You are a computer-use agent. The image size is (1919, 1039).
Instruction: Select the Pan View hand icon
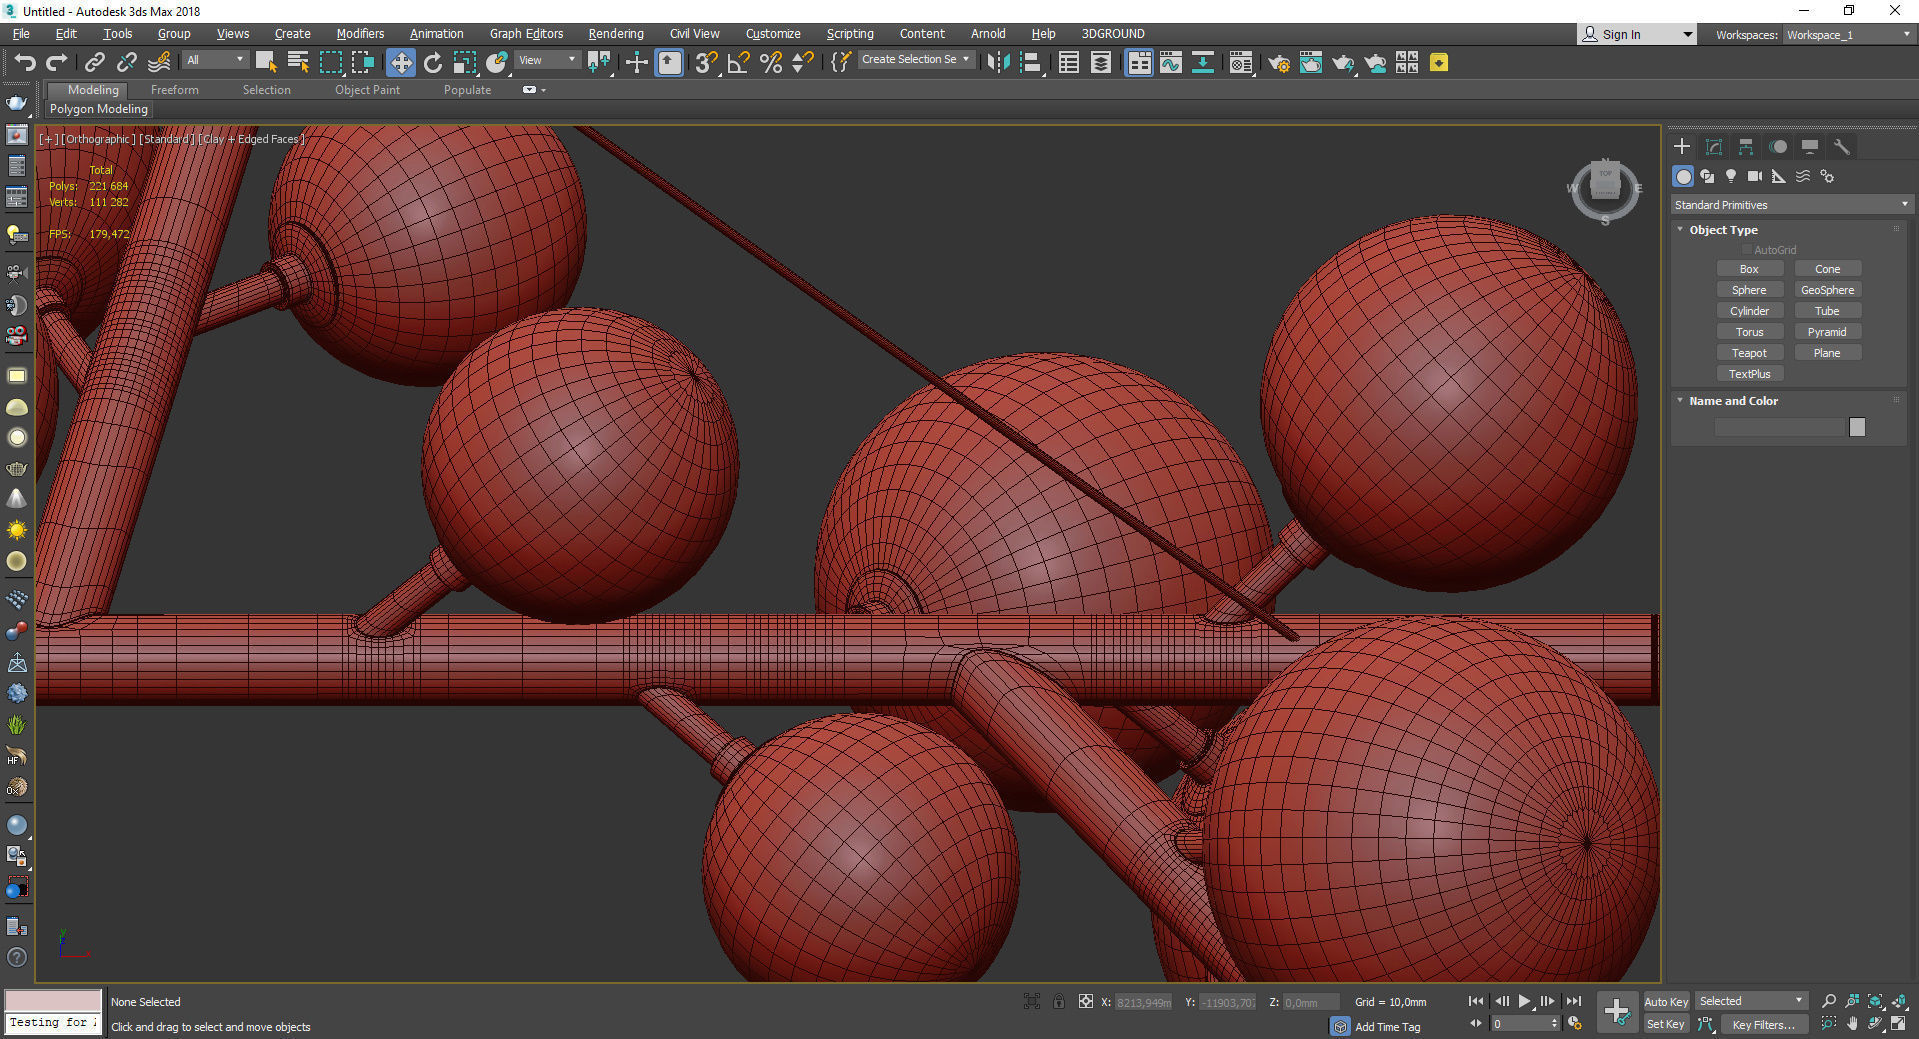coord(1852,1024)
